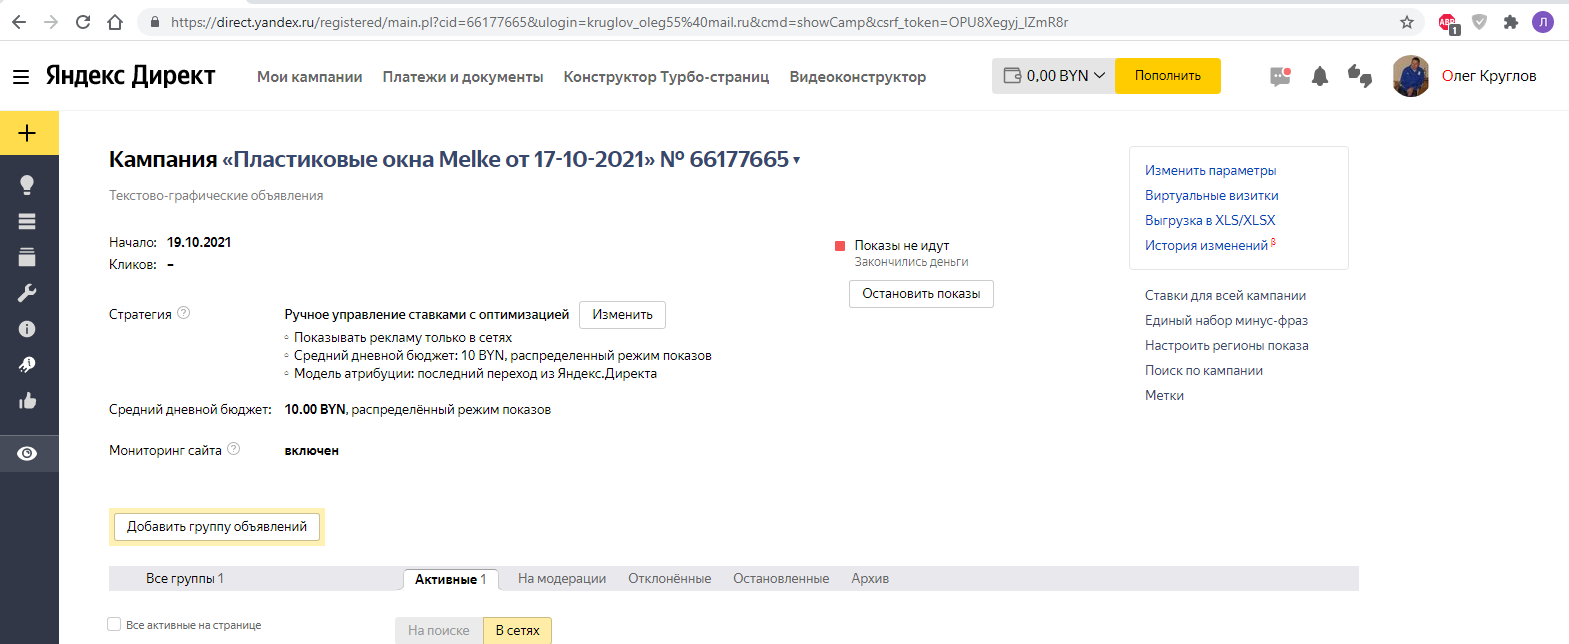Image resolution: width=1569 pixels, height=644 pixels.
Task: Reload the page with browser refresh icon
Action: tap(83, 22)
